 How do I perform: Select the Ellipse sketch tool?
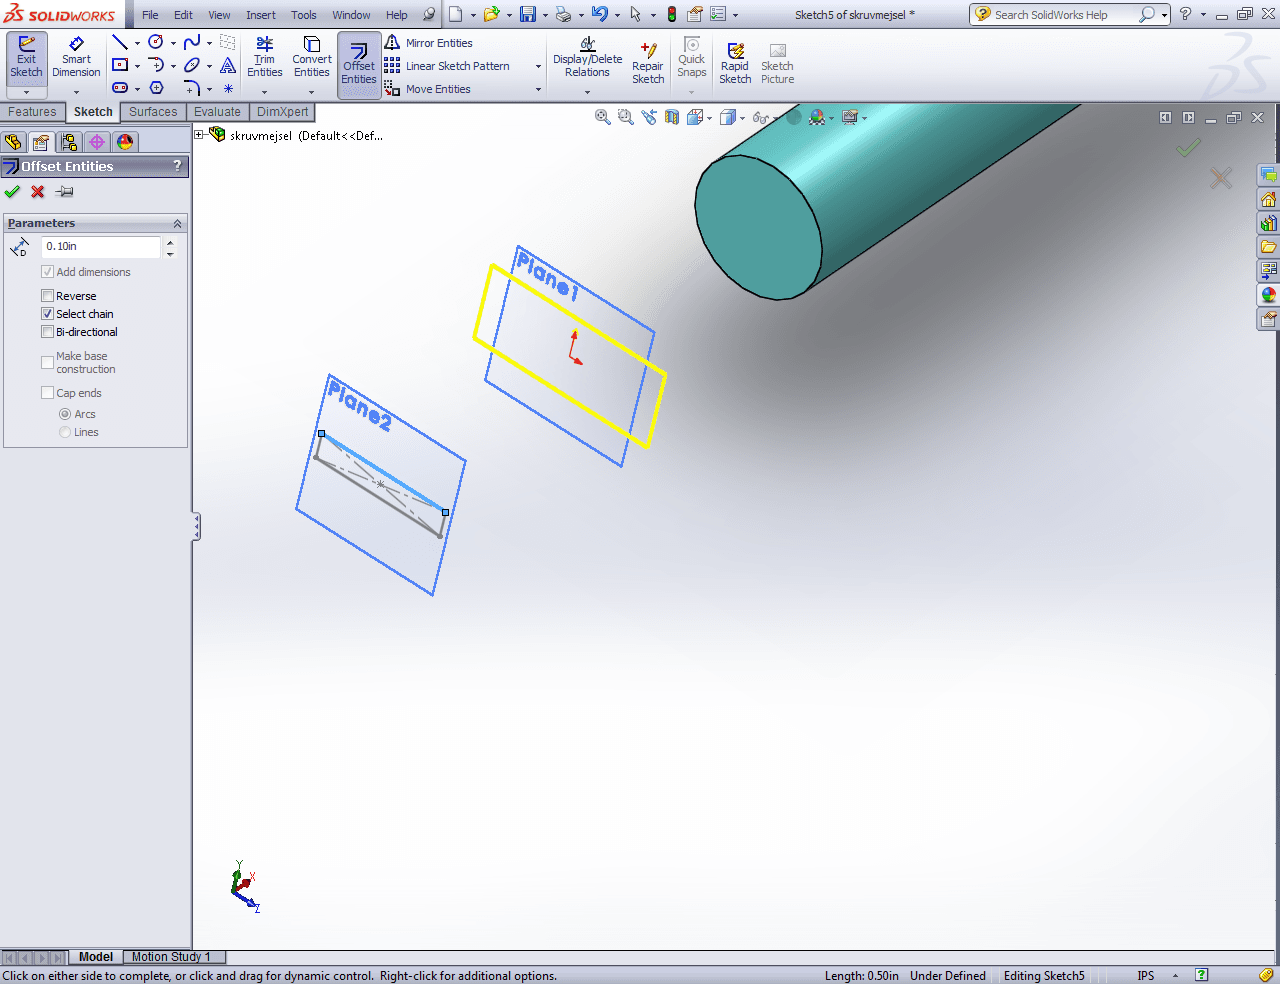coord(192,65)
